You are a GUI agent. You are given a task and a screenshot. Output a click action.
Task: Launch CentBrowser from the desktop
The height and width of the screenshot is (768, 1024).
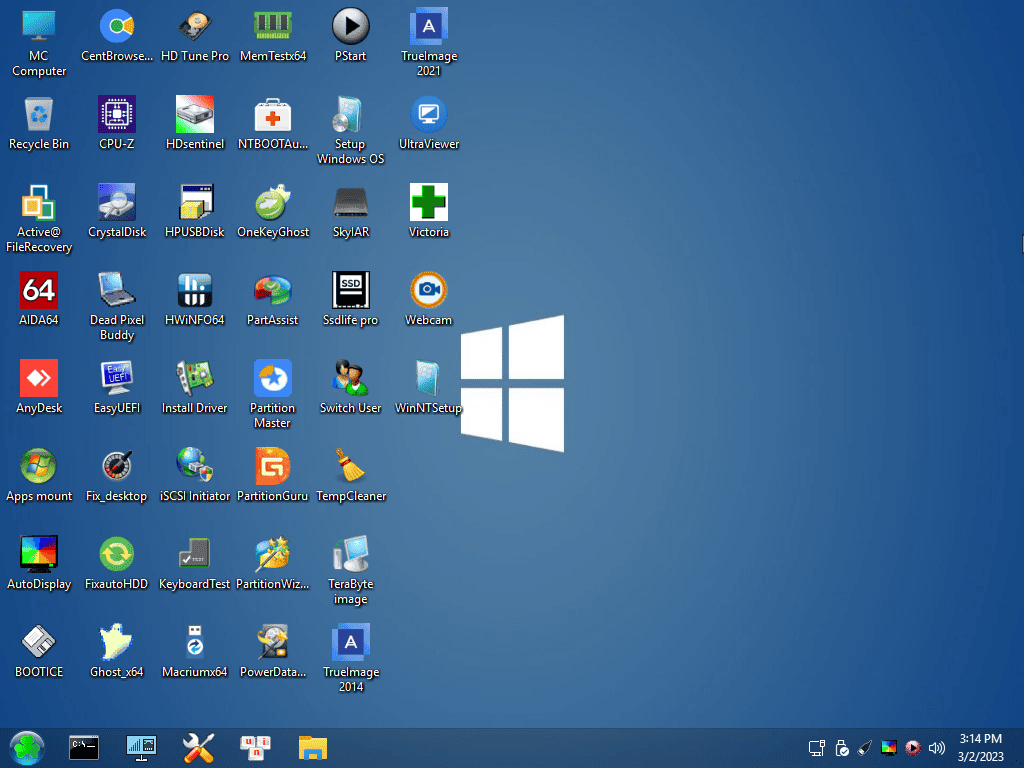pyautogui.click(x=117, y=26)
